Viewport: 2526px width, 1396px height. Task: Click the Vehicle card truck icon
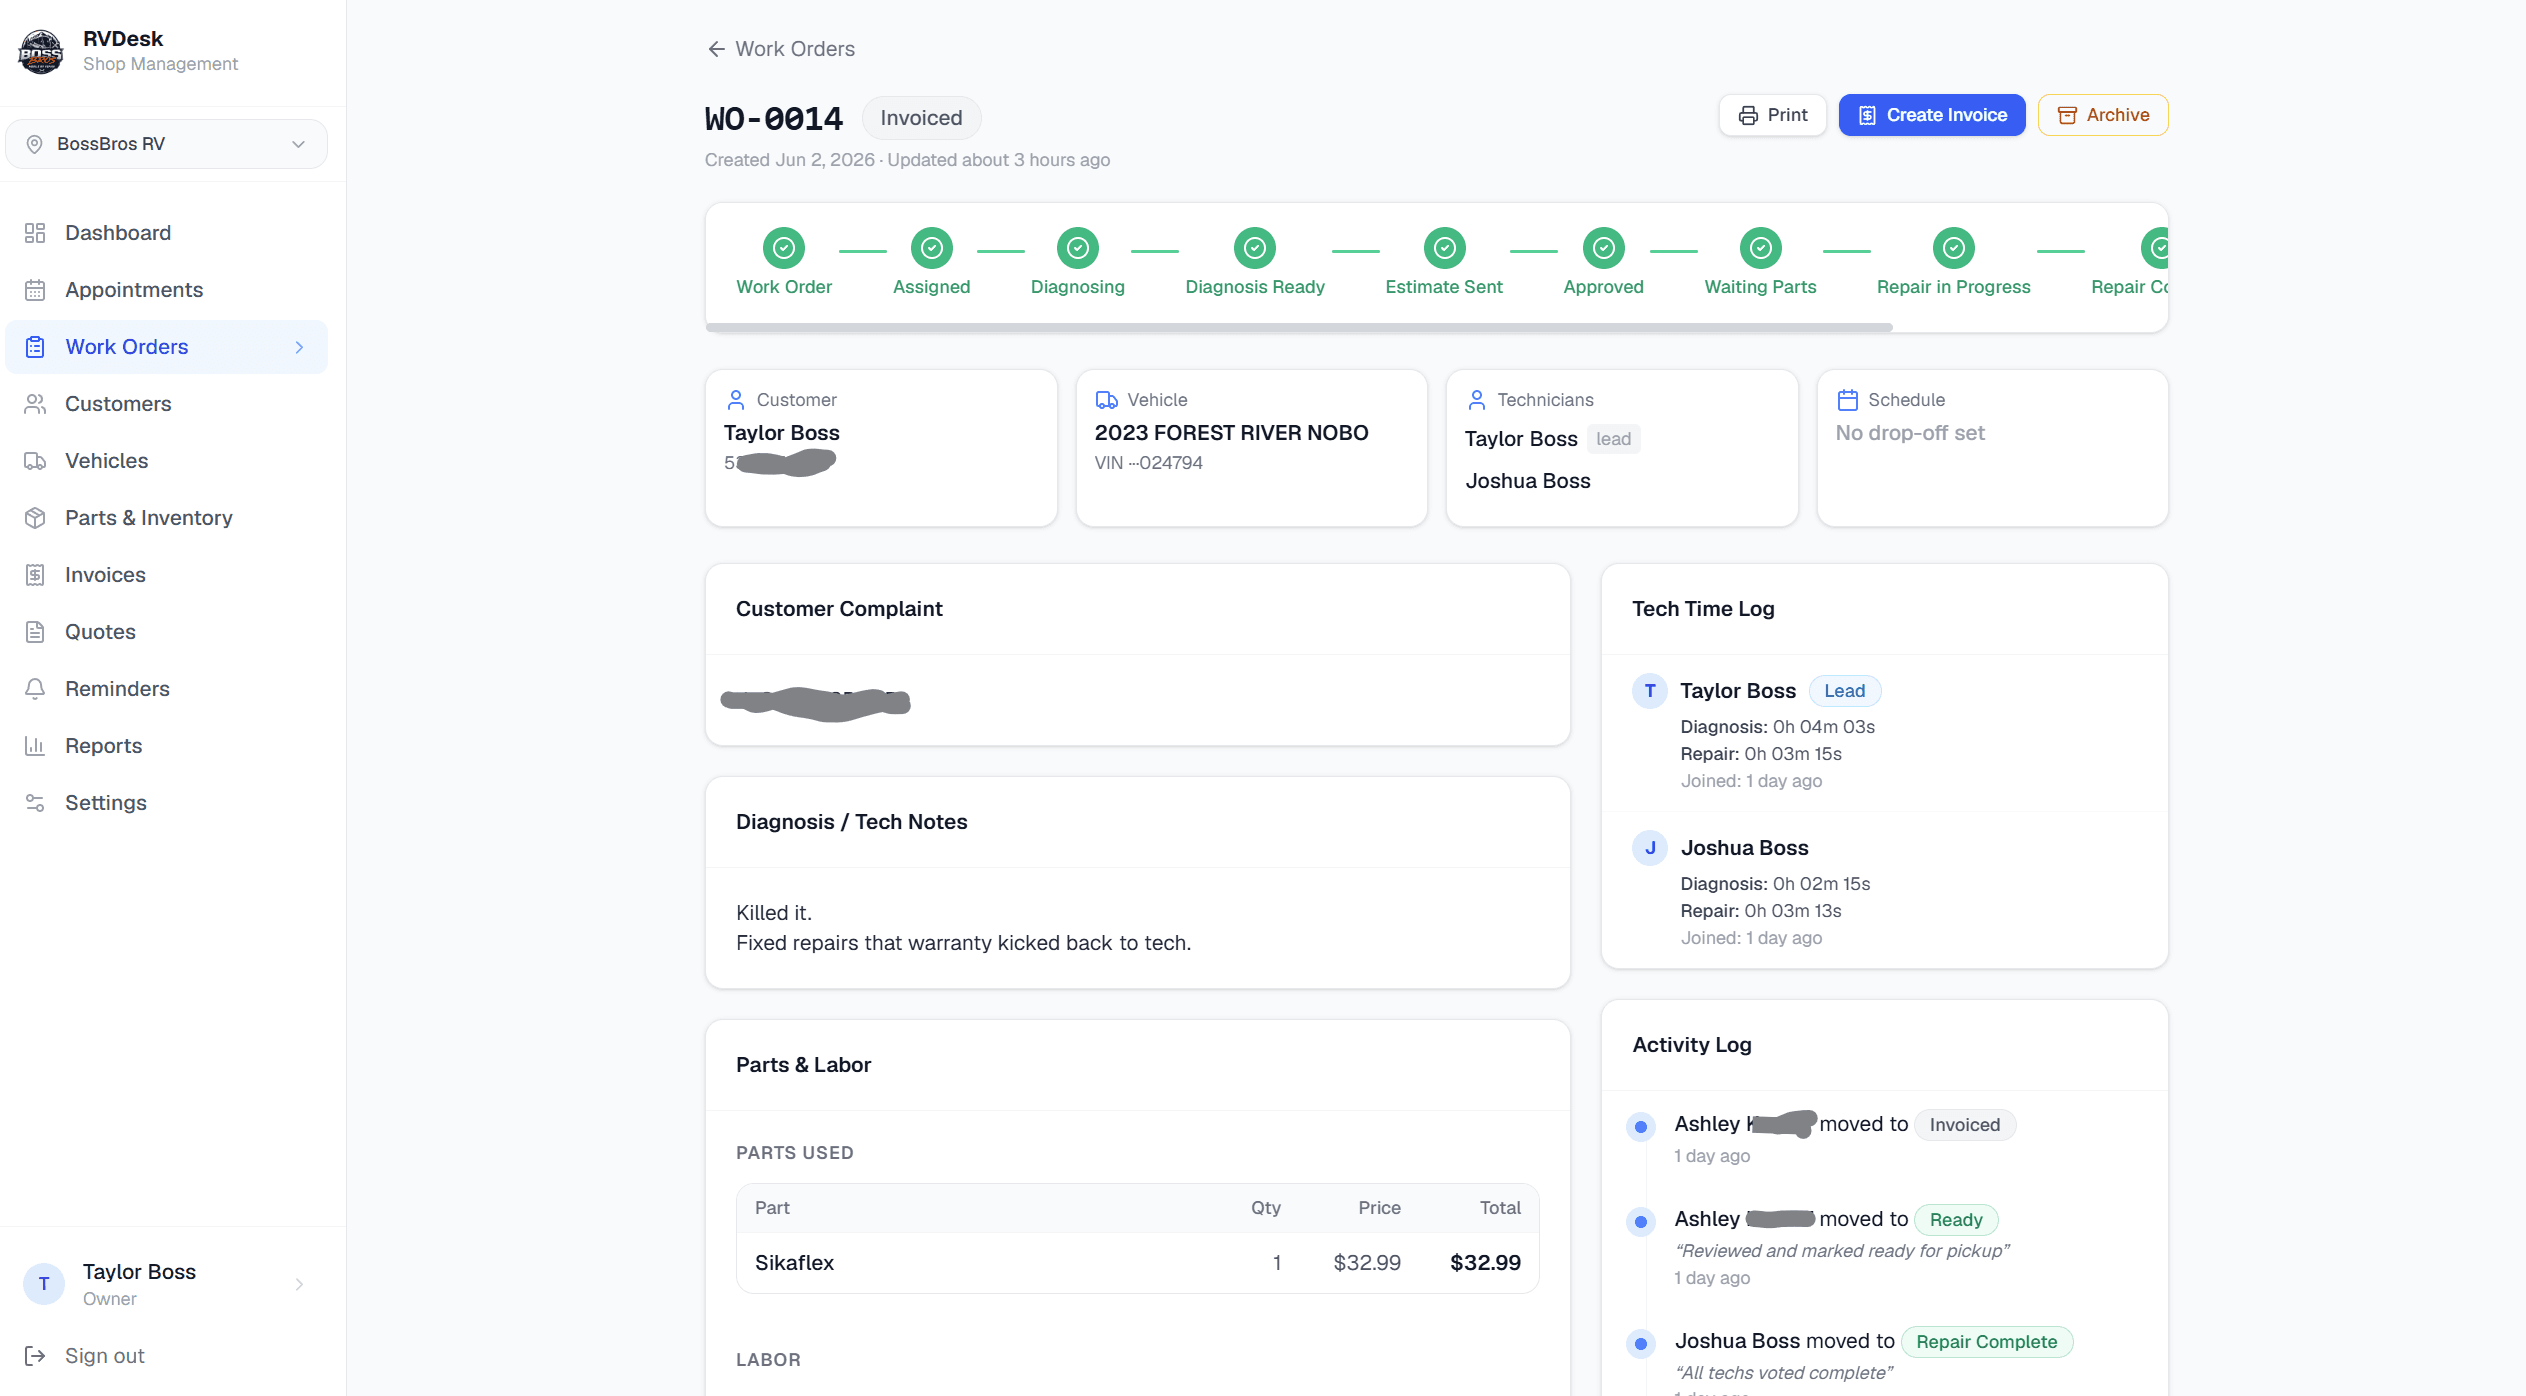(x=1106, y=400)
